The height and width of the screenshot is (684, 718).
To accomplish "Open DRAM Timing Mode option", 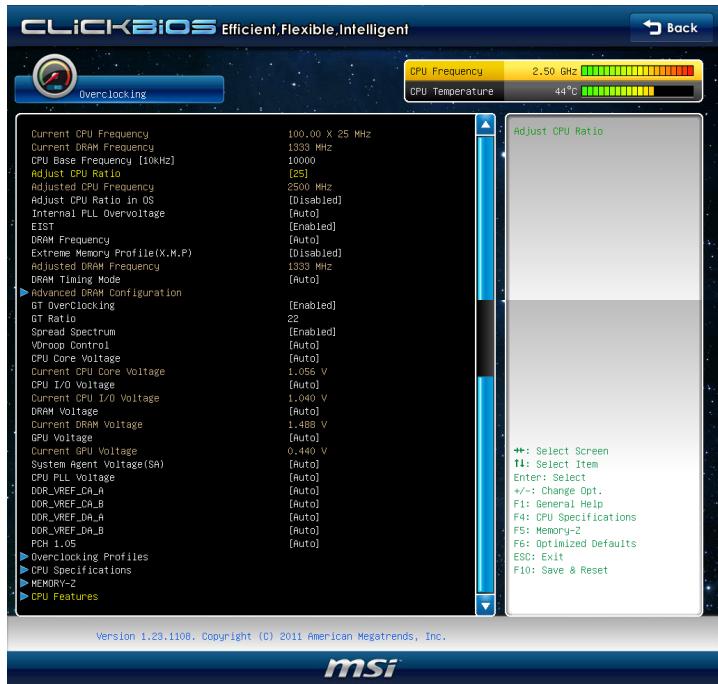I will coord(304,279).
